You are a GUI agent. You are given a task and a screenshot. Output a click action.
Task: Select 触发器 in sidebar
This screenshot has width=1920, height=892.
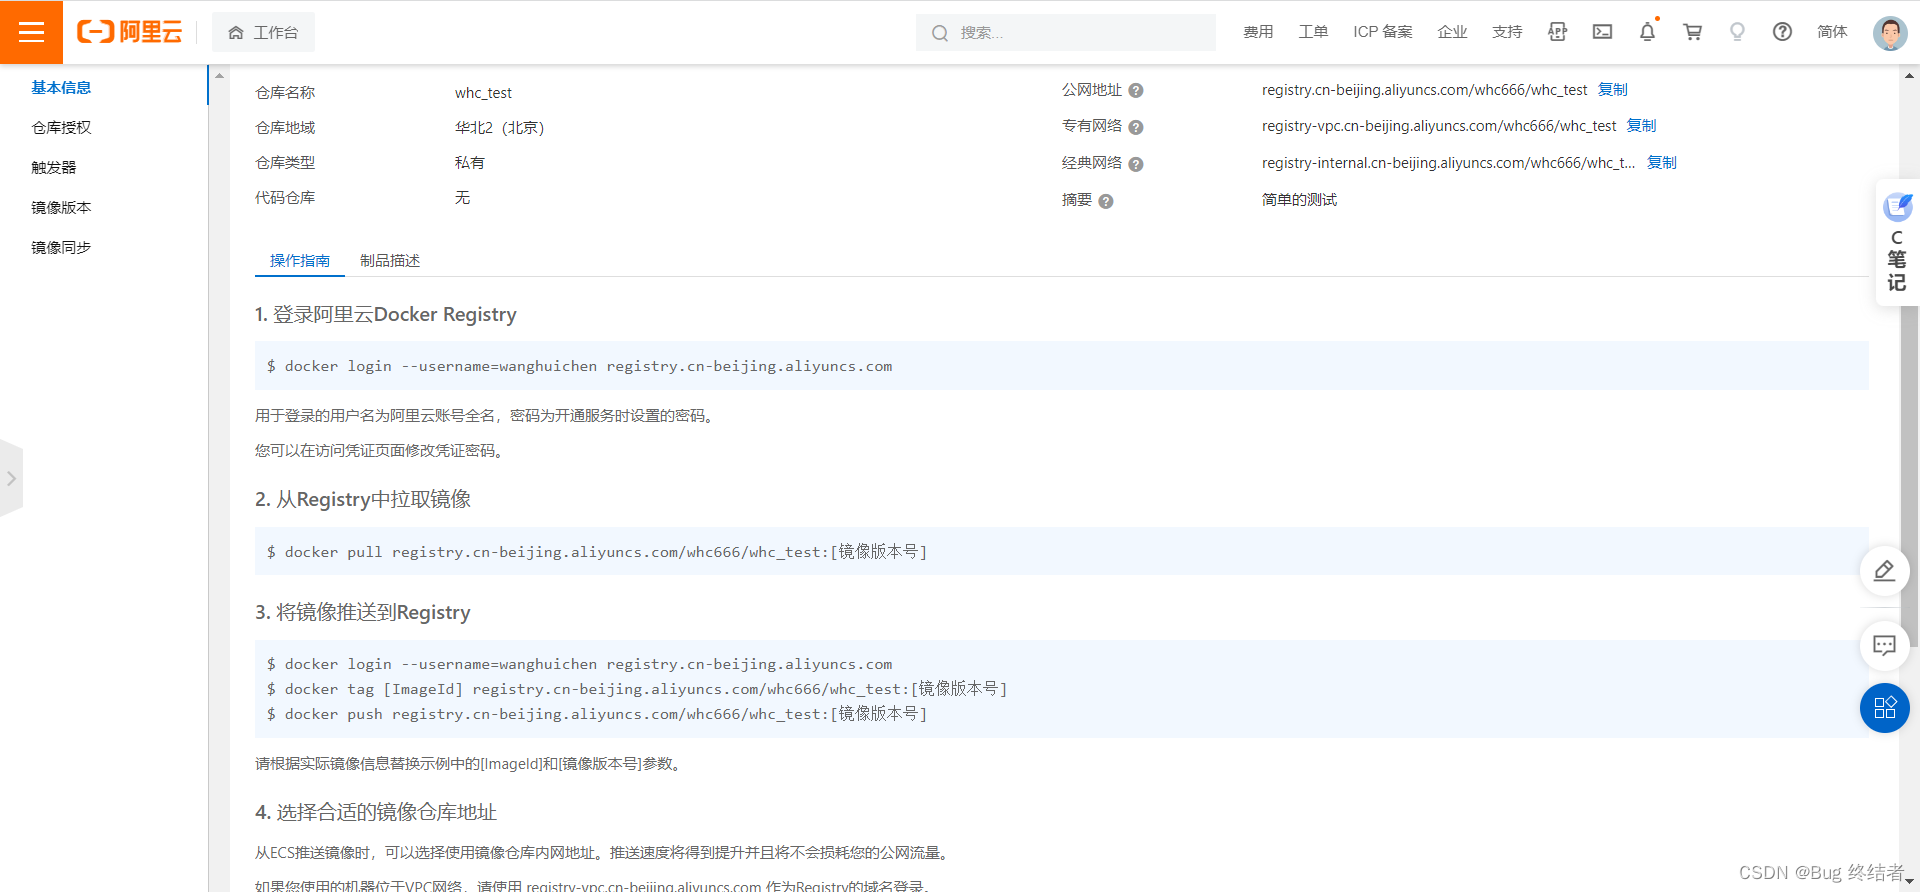(54, 168)
